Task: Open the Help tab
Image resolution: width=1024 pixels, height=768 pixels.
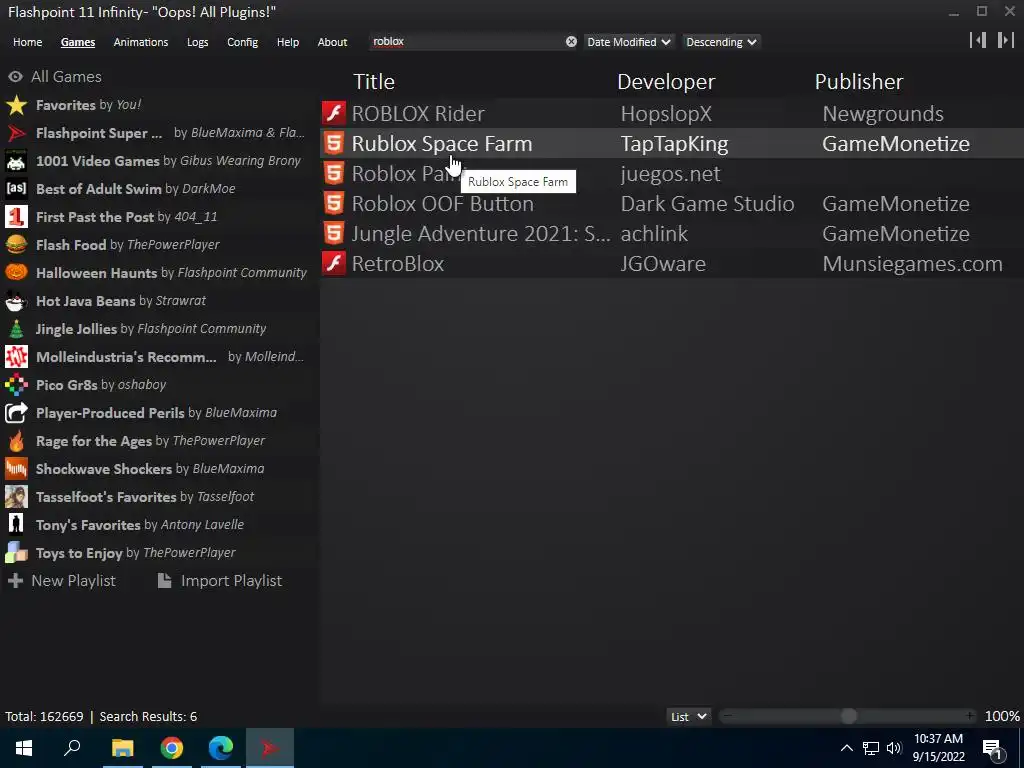Action: pos(287,42)
